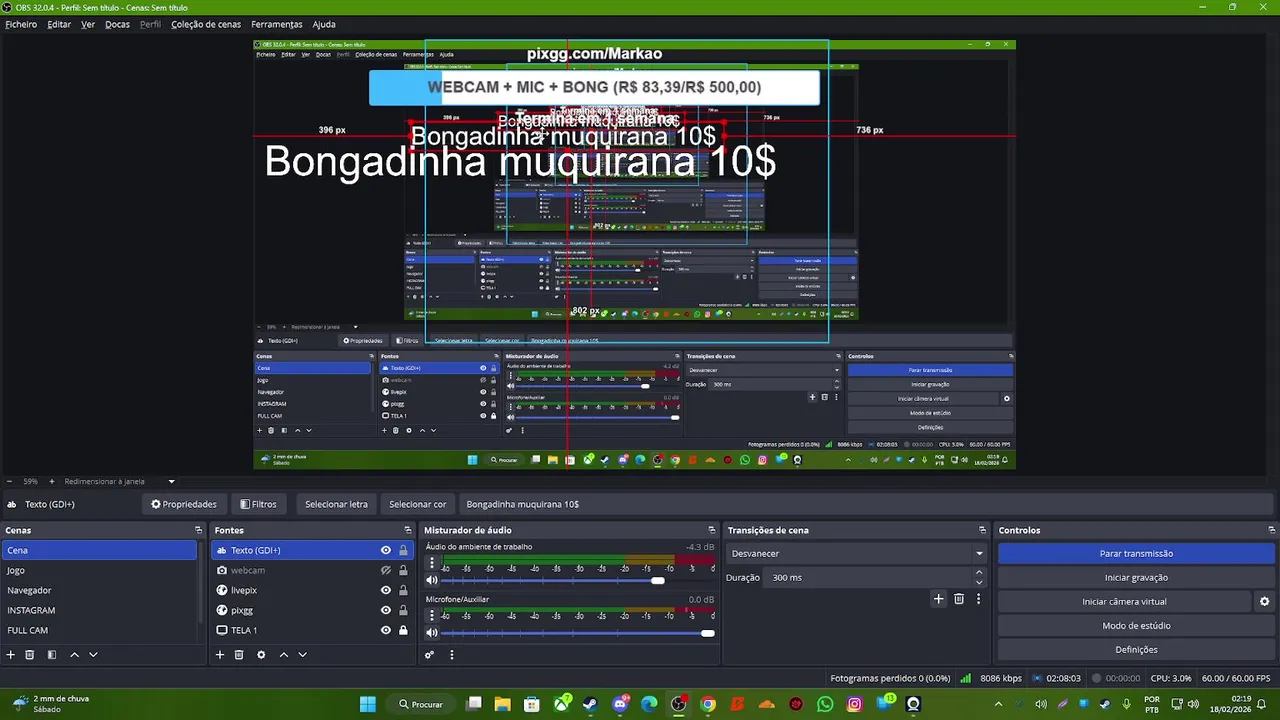Click Iniciar câmera virtual button

coord(1124,602)
